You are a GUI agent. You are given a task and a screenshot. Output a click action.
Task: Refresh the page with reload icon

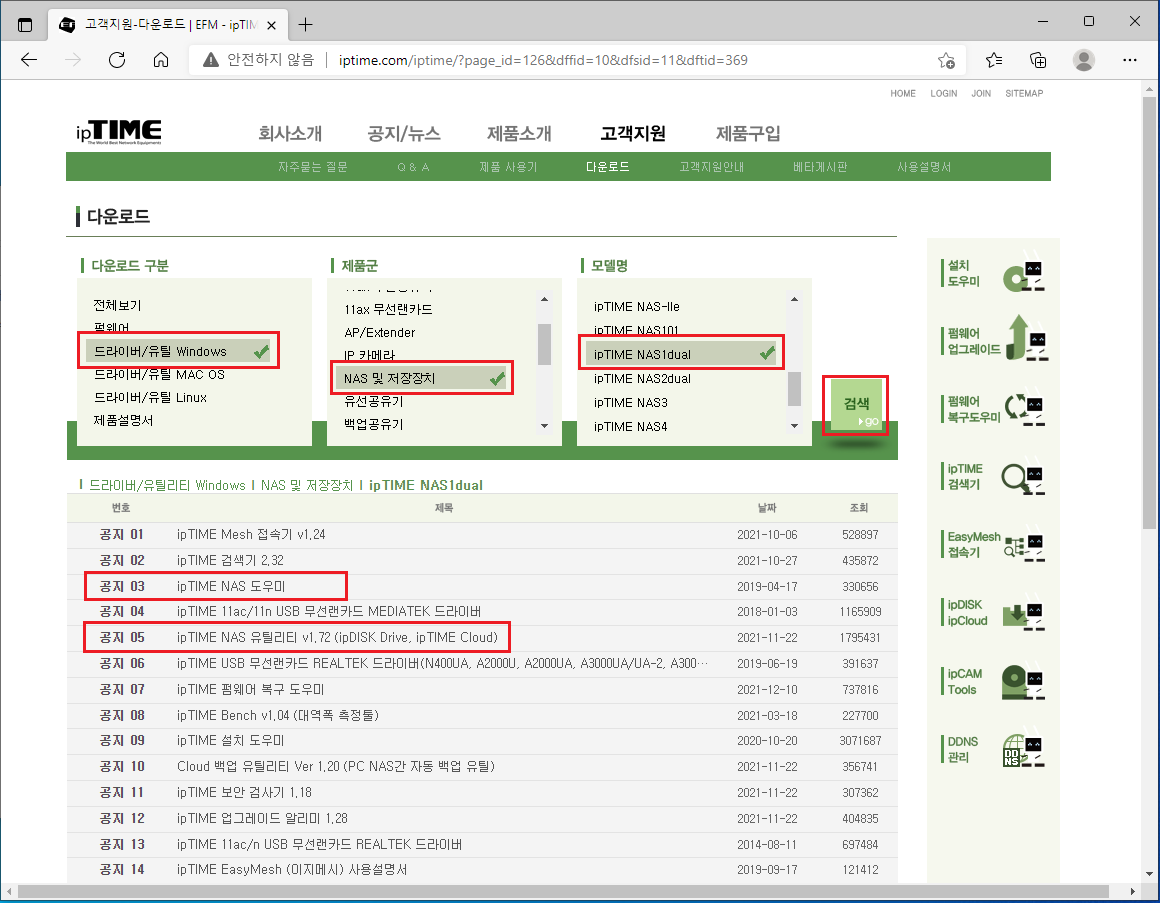(x=117, y=60)
